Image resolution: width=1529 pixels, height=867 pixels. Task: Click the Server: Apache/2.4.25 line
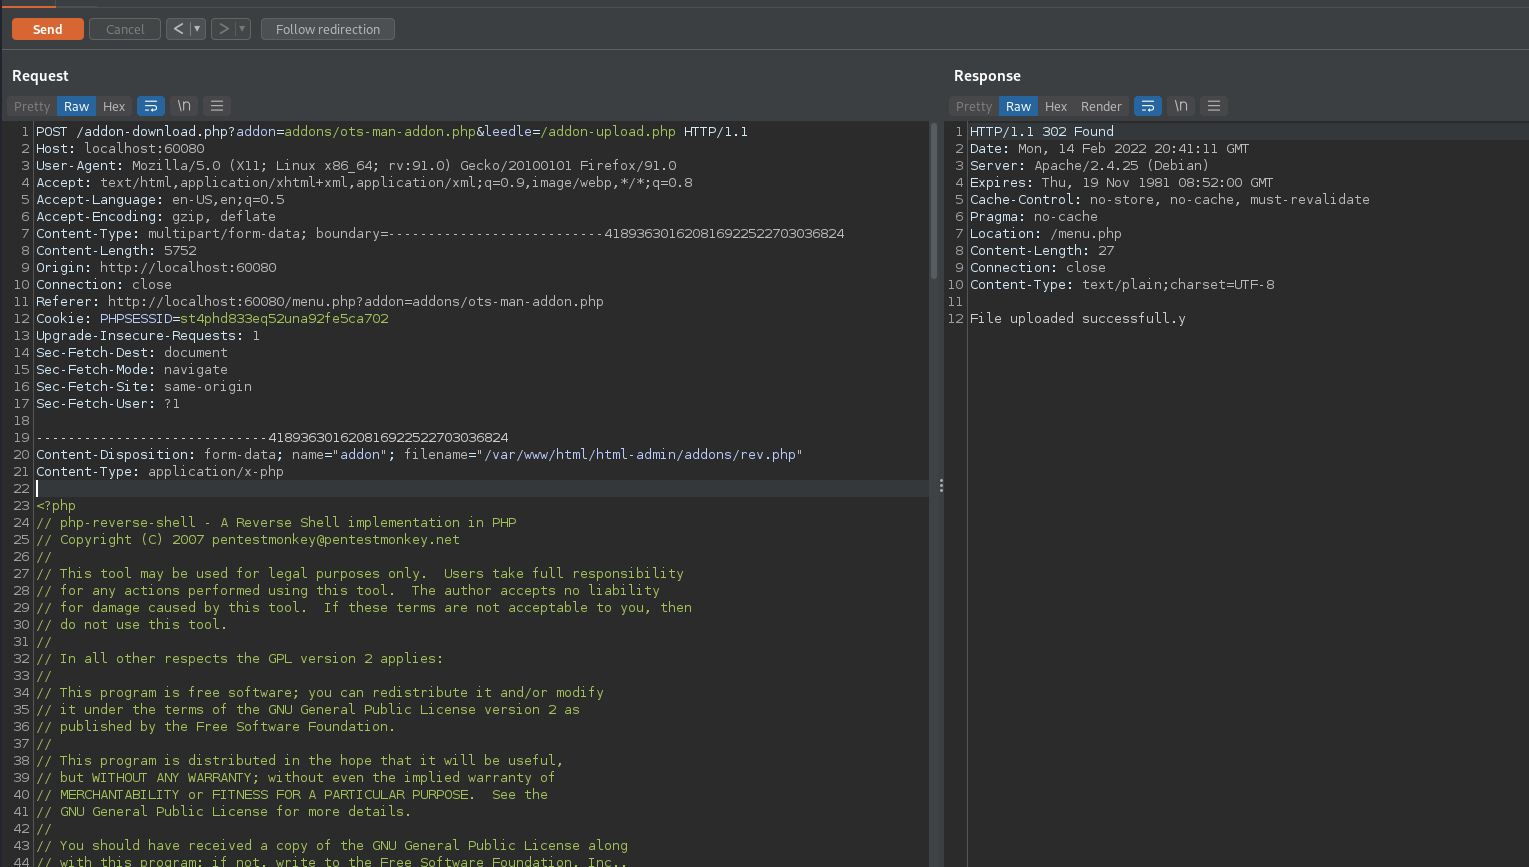click(1090, 165)
